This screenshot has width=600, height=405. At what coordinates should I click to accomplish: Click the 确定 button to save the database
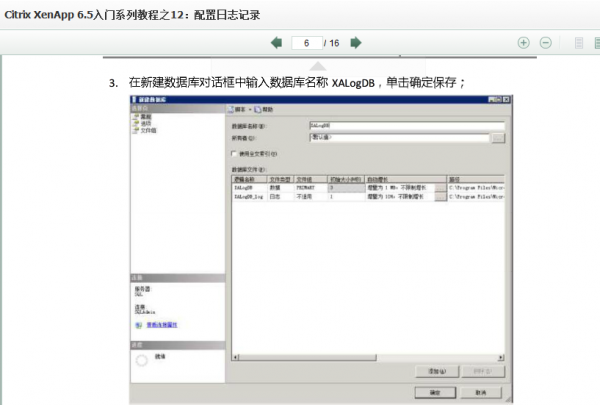(435, 393)
